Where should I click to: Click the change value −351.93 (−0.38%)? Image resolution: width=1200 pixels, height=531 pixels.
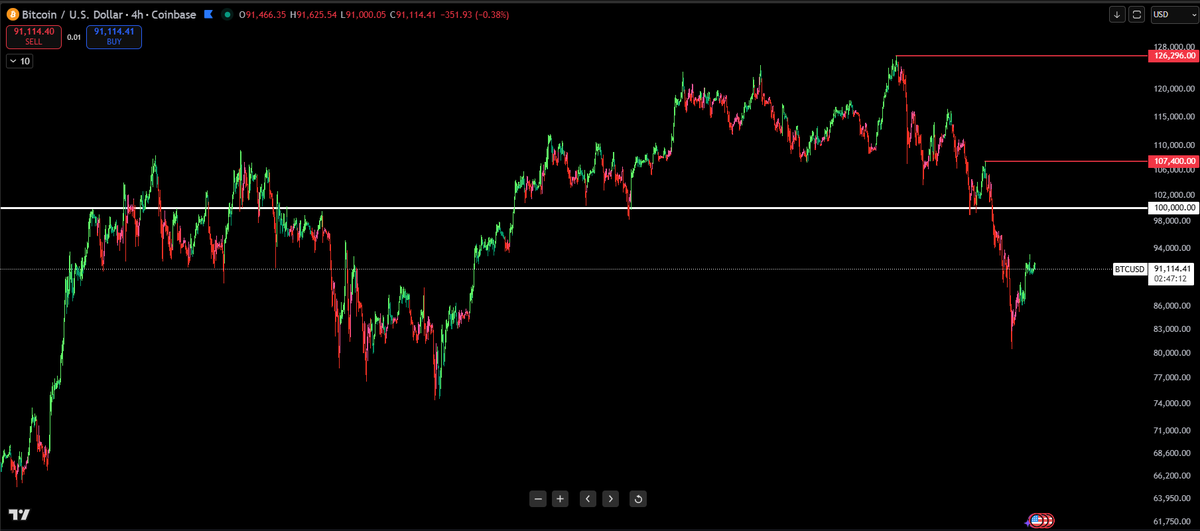tap(474, 15)
